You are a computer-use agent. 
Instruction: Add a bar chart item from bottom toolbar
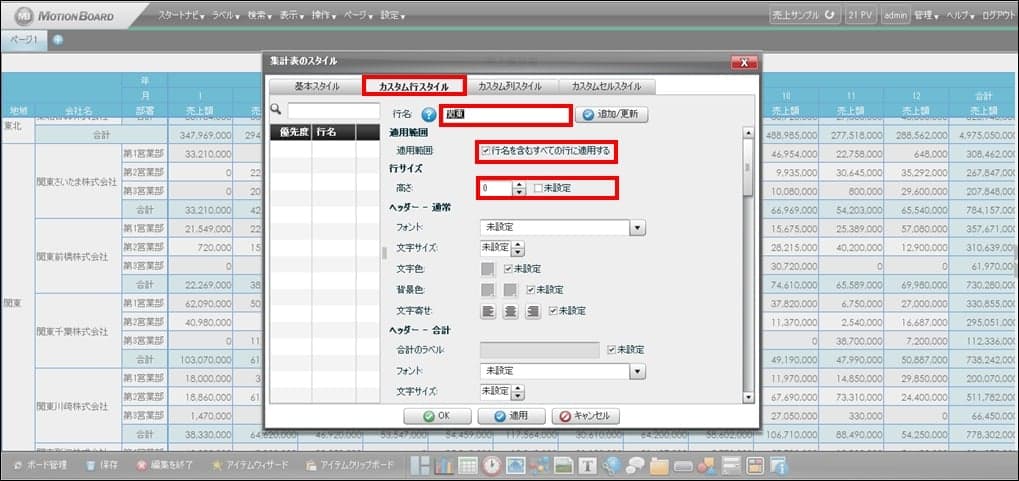pyautogui.click(x=446, y=465)
